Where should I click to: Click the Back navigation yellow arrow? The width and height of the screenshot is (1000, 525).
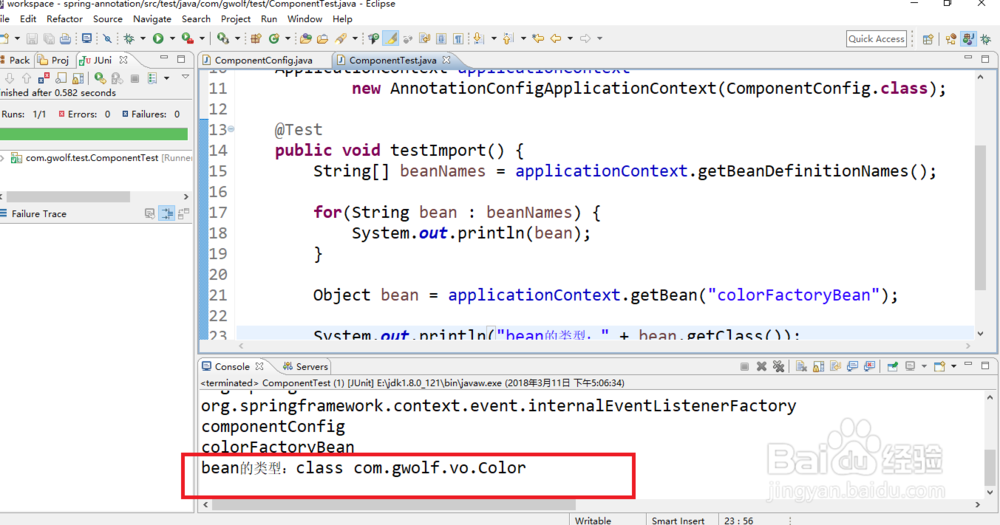point(555,39)
